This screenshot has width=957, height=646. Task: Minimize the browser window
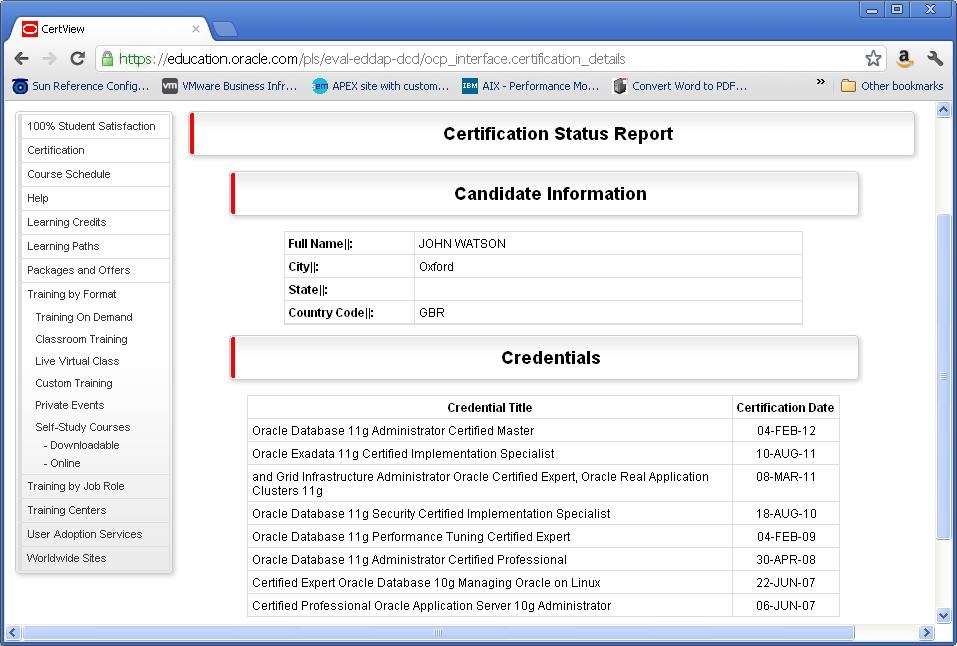tap(872, 9)
